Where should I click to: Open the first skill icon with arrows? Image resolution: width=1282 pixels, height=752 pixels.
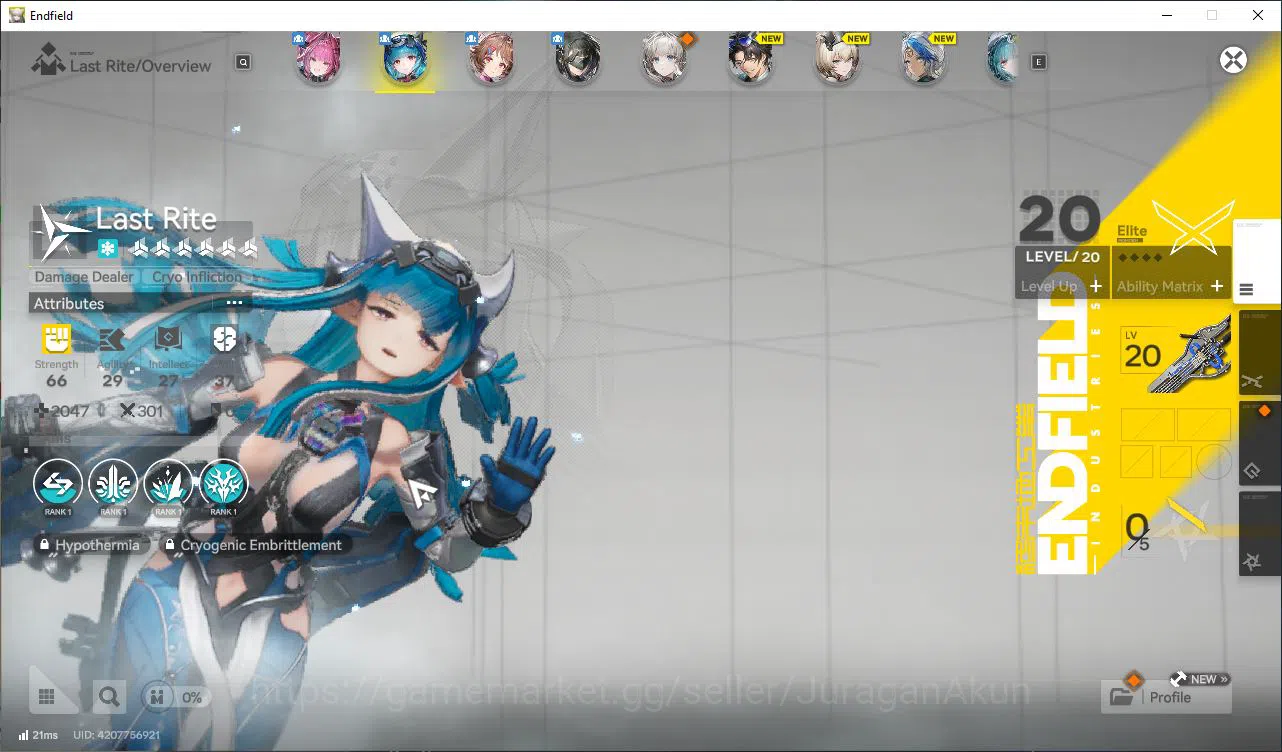(58, 485)
